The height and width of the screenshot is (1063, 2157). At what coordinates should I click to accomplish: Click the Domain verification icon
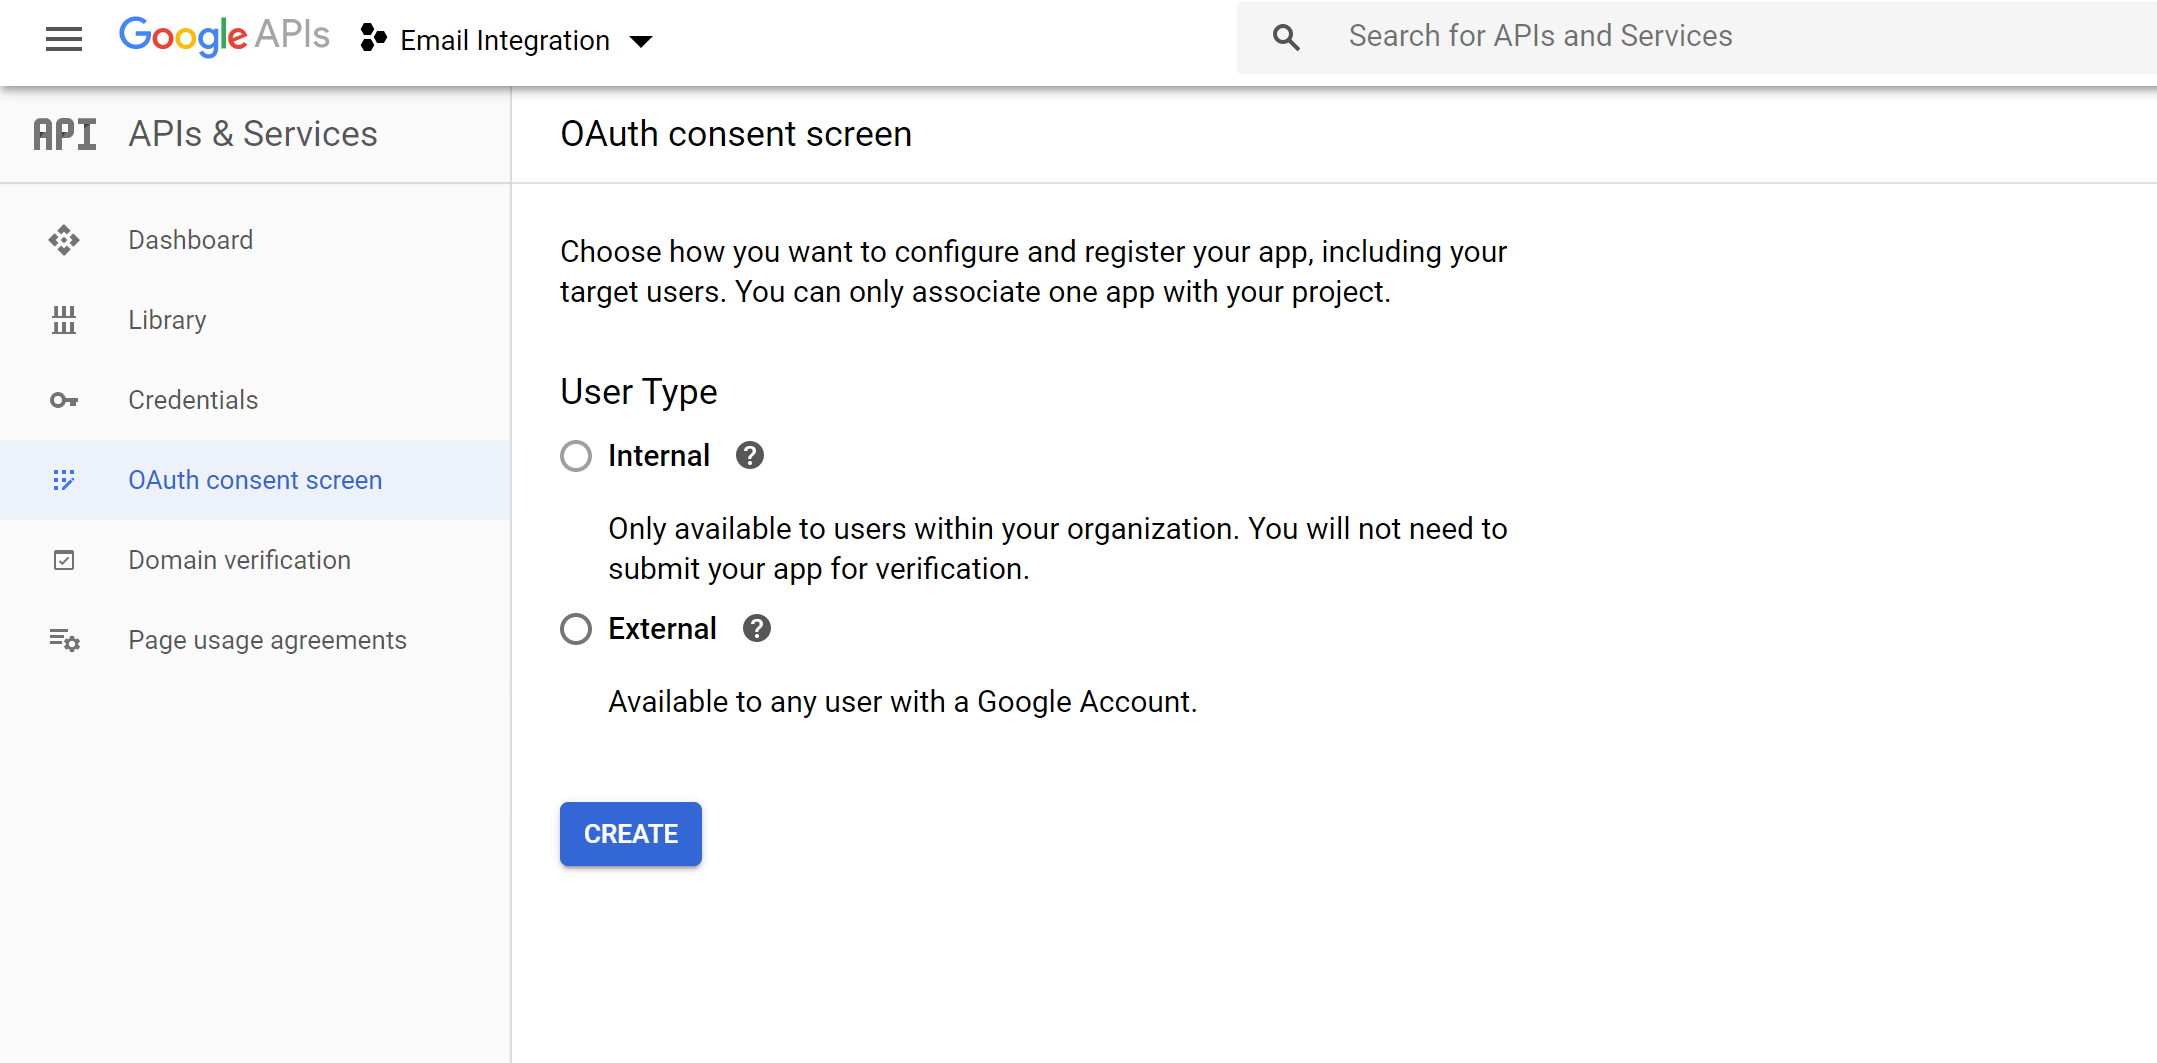(x=64, y=560)
